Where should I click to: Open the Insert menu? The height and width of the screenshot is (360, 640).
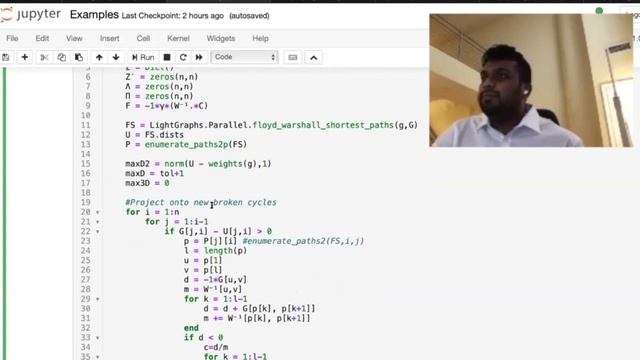coord(109,38)
